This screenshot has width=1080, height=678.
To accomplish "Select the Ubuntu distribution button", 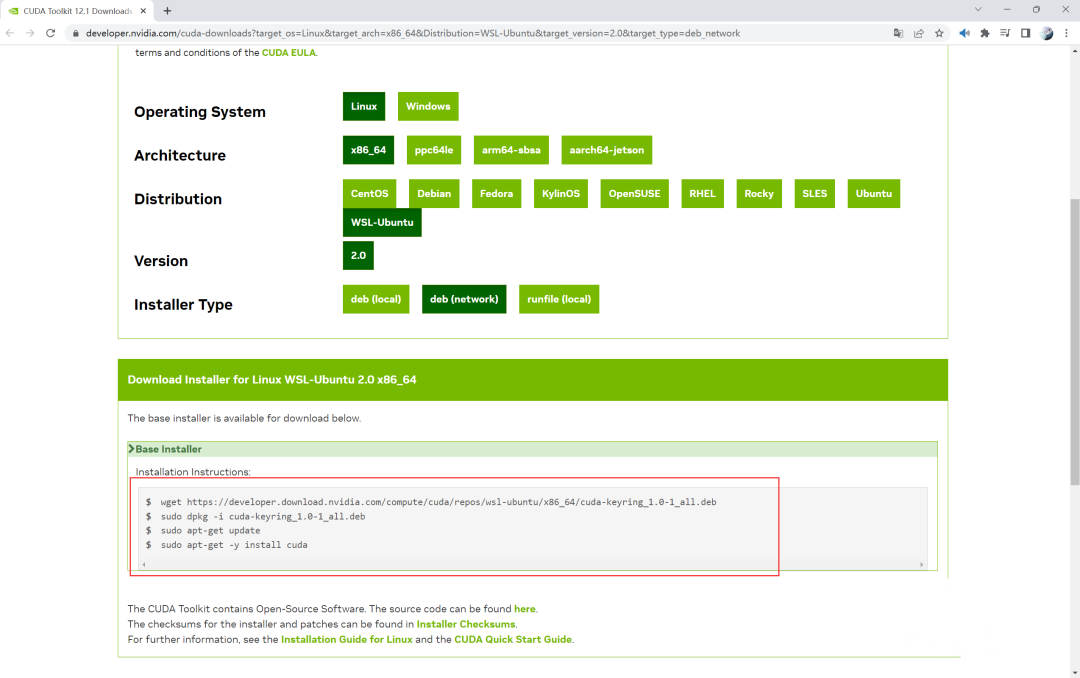I will (873, 194).
